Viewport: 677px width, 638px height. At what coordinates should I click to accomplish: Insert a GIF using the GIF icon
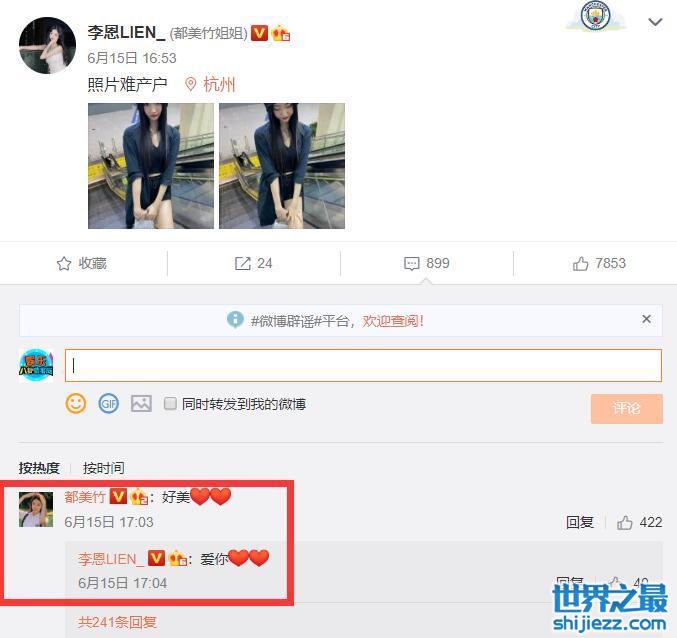tap(108, 404)
